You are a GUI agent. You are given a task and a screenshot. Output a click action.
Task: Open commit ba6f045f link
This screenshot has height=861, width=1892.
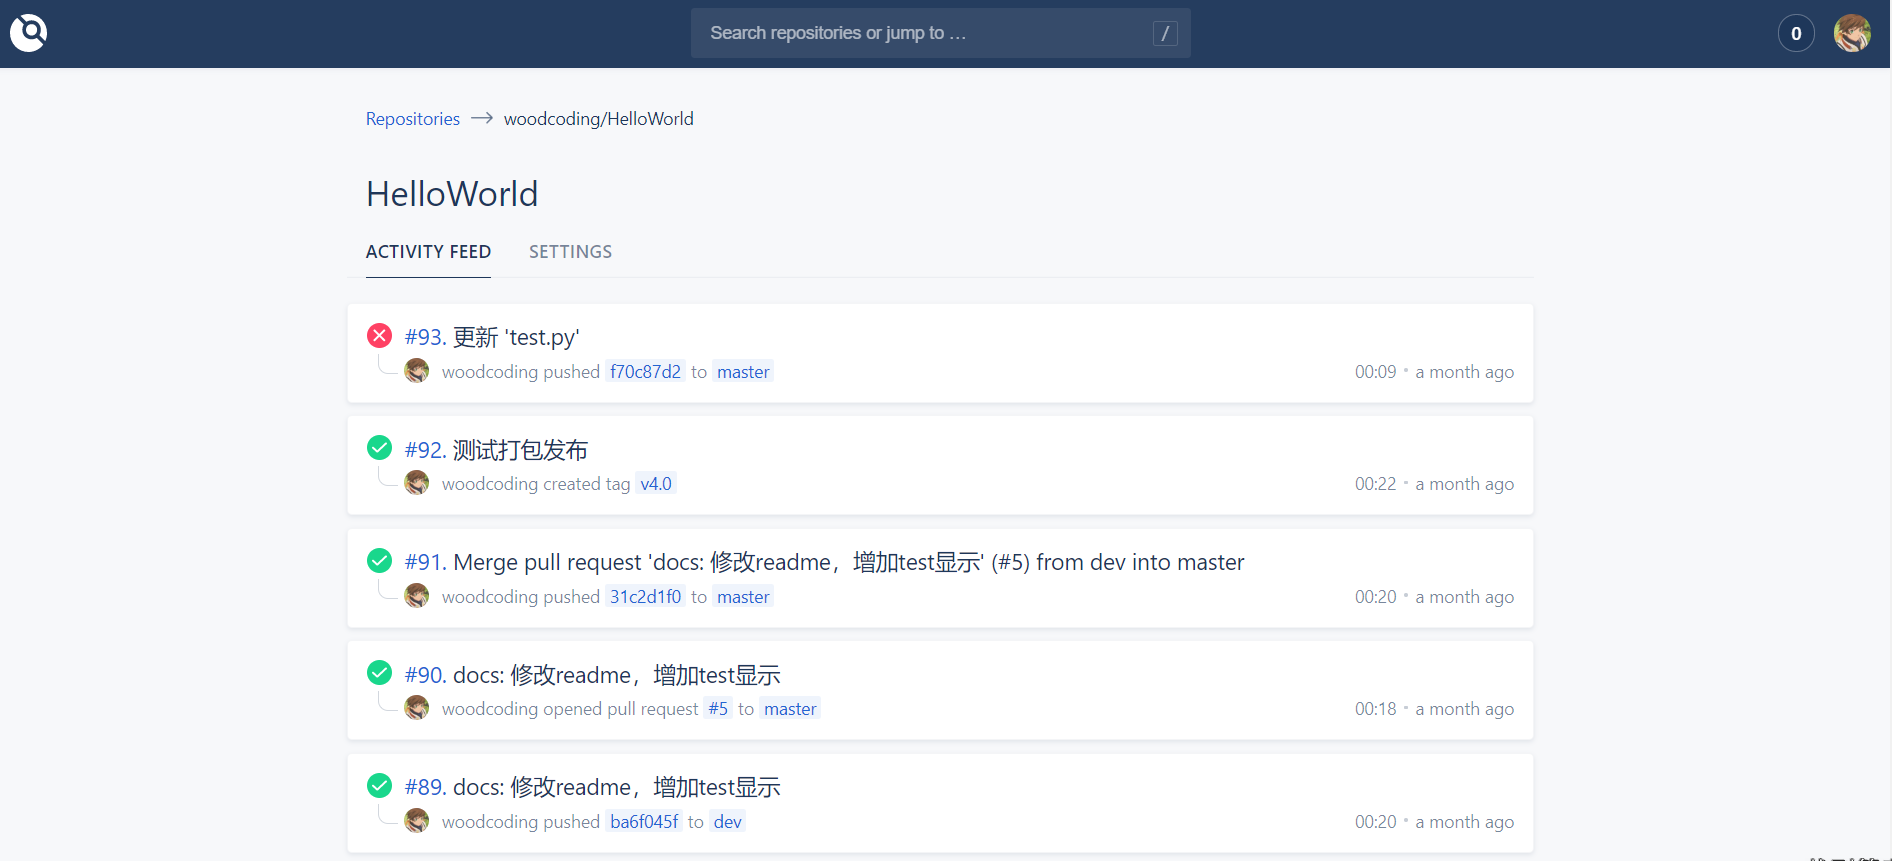point(644,822)
